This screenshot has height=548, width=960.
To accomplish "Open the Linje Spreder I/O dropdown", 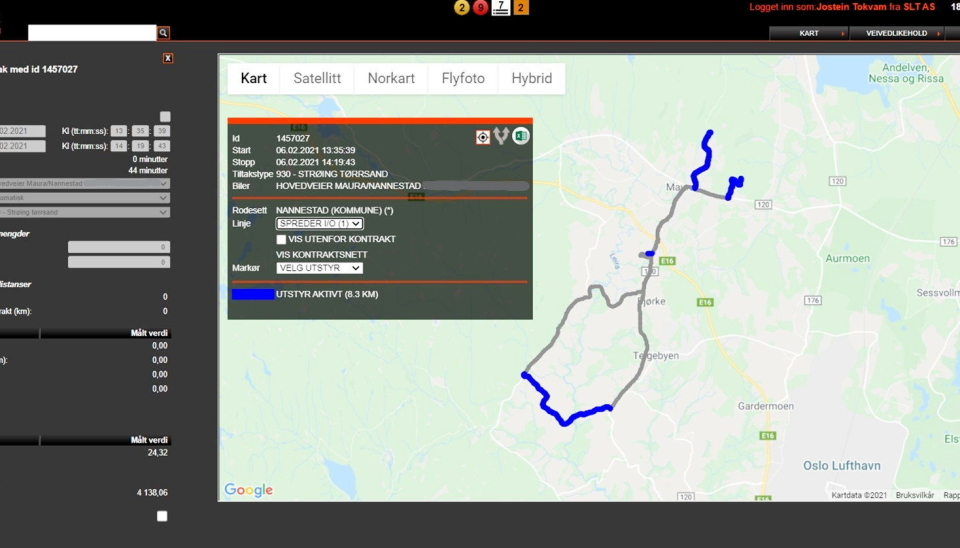I will (319, 224).
